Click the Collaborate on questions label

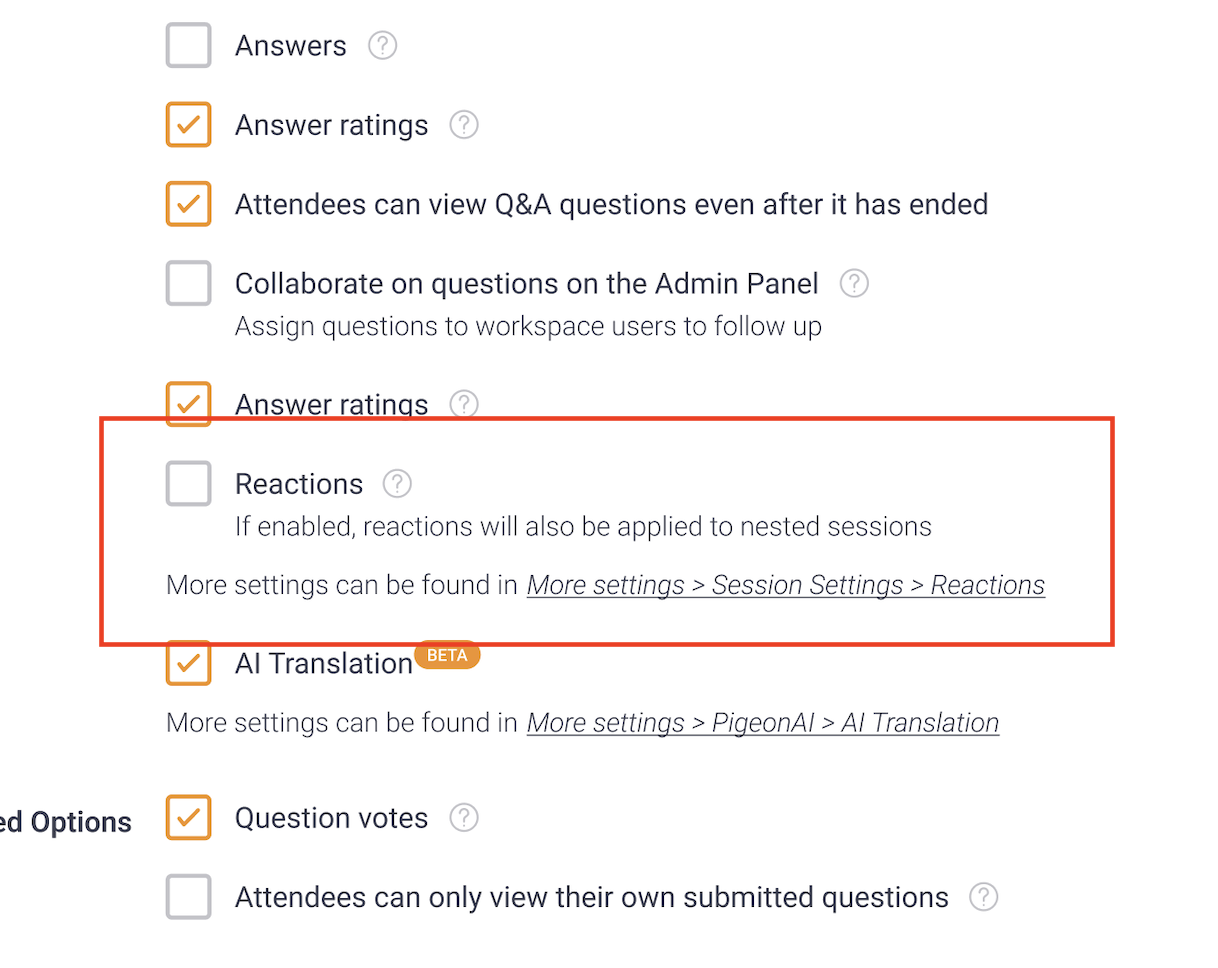tap(526, 284)
